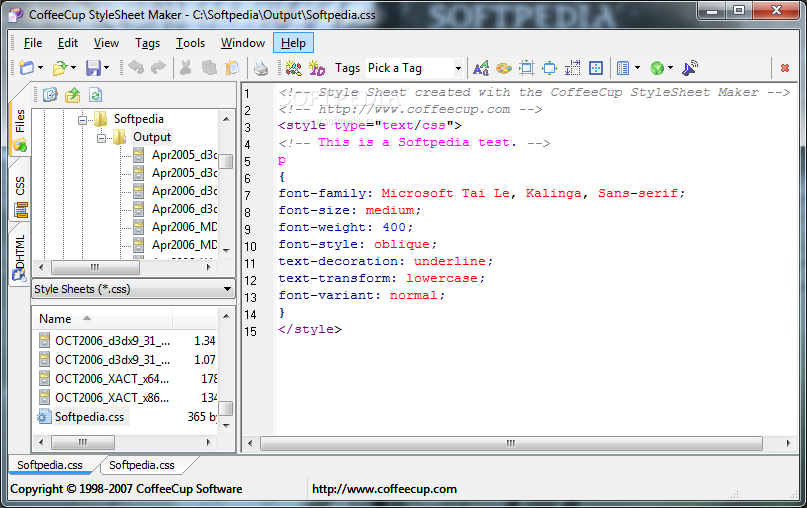
Task: Collapse the Softpedia folder in tree
Action: point(82,120)
